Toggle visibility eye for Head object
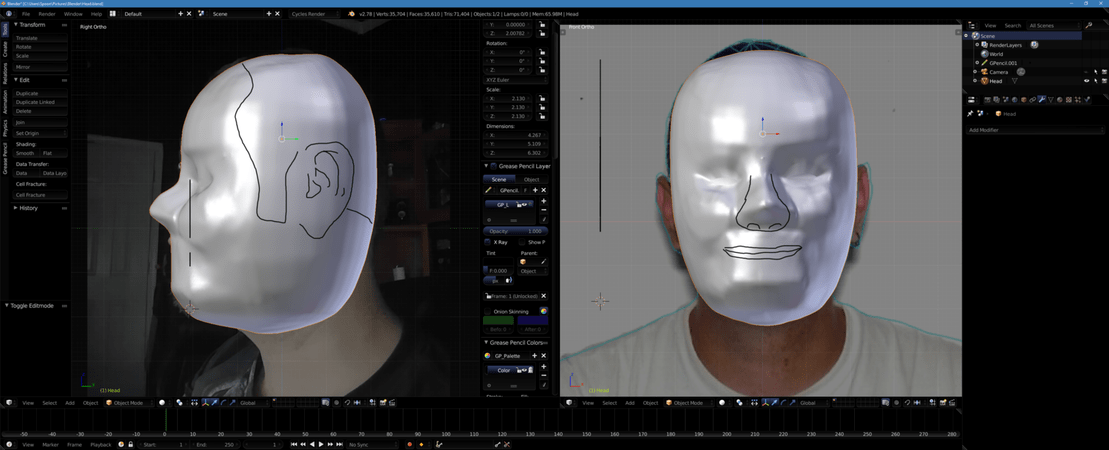 pos(1087,81)
